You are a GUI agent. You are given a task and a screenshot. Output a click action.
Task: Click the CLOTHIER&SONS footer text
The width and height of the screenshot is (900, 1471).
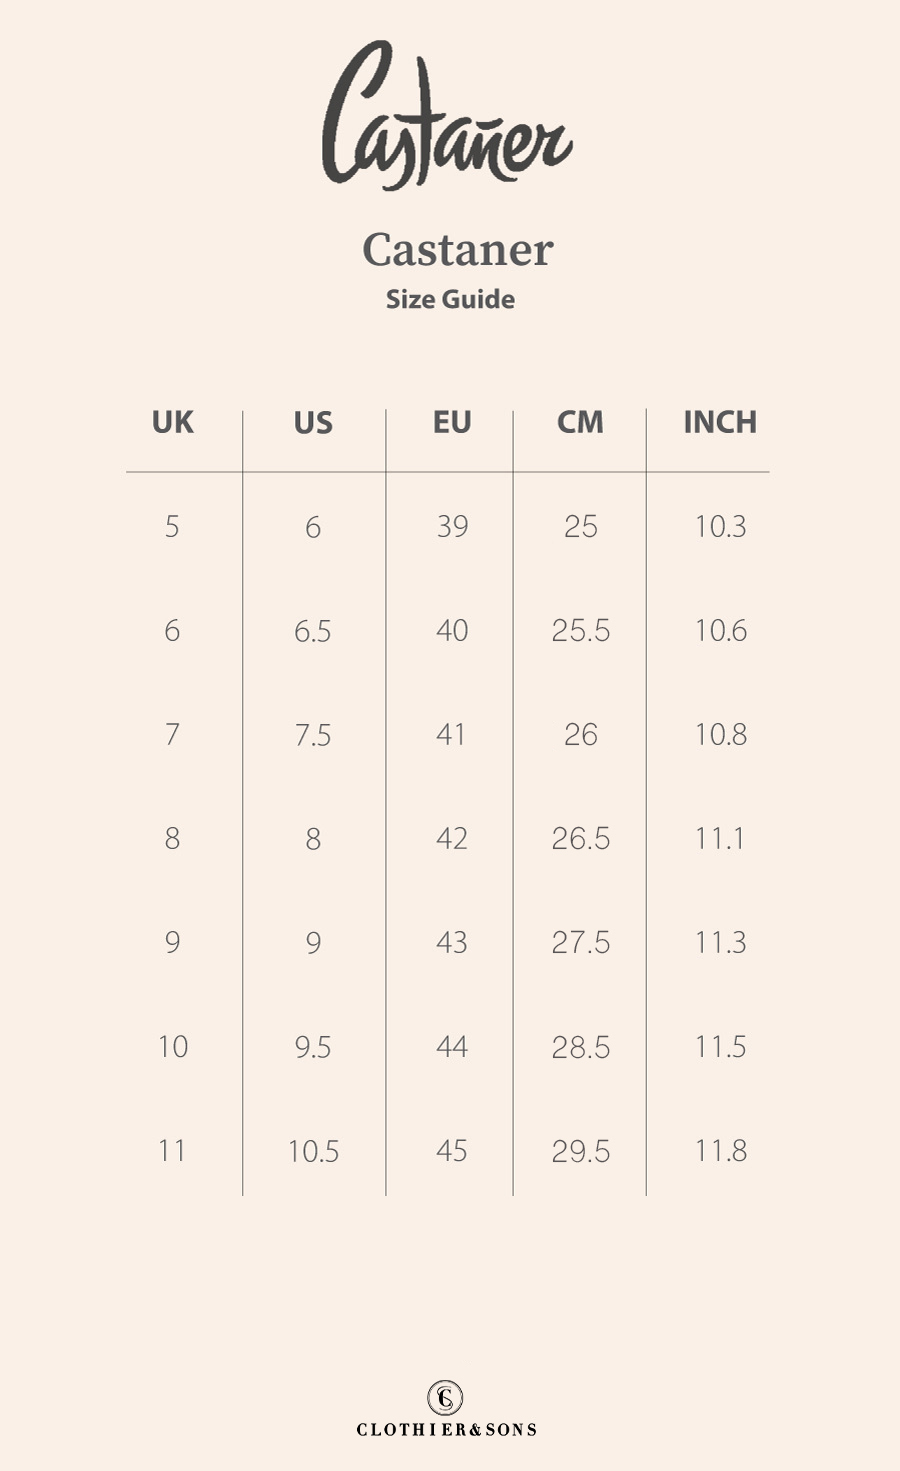click(447, 1429)
